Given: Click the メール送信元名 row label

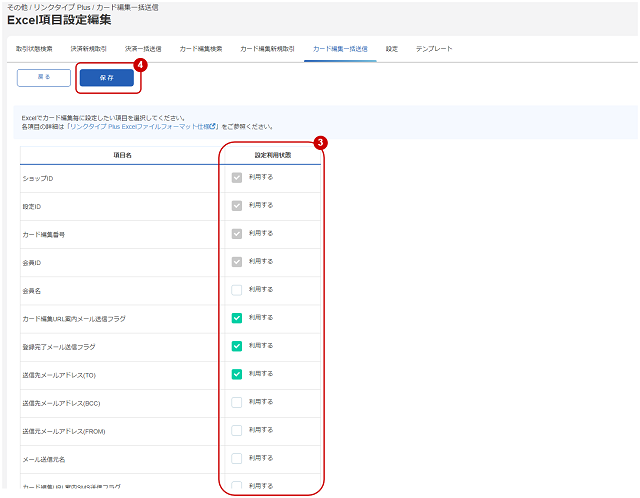Looking at the screenshot, I should coord(44,460).
